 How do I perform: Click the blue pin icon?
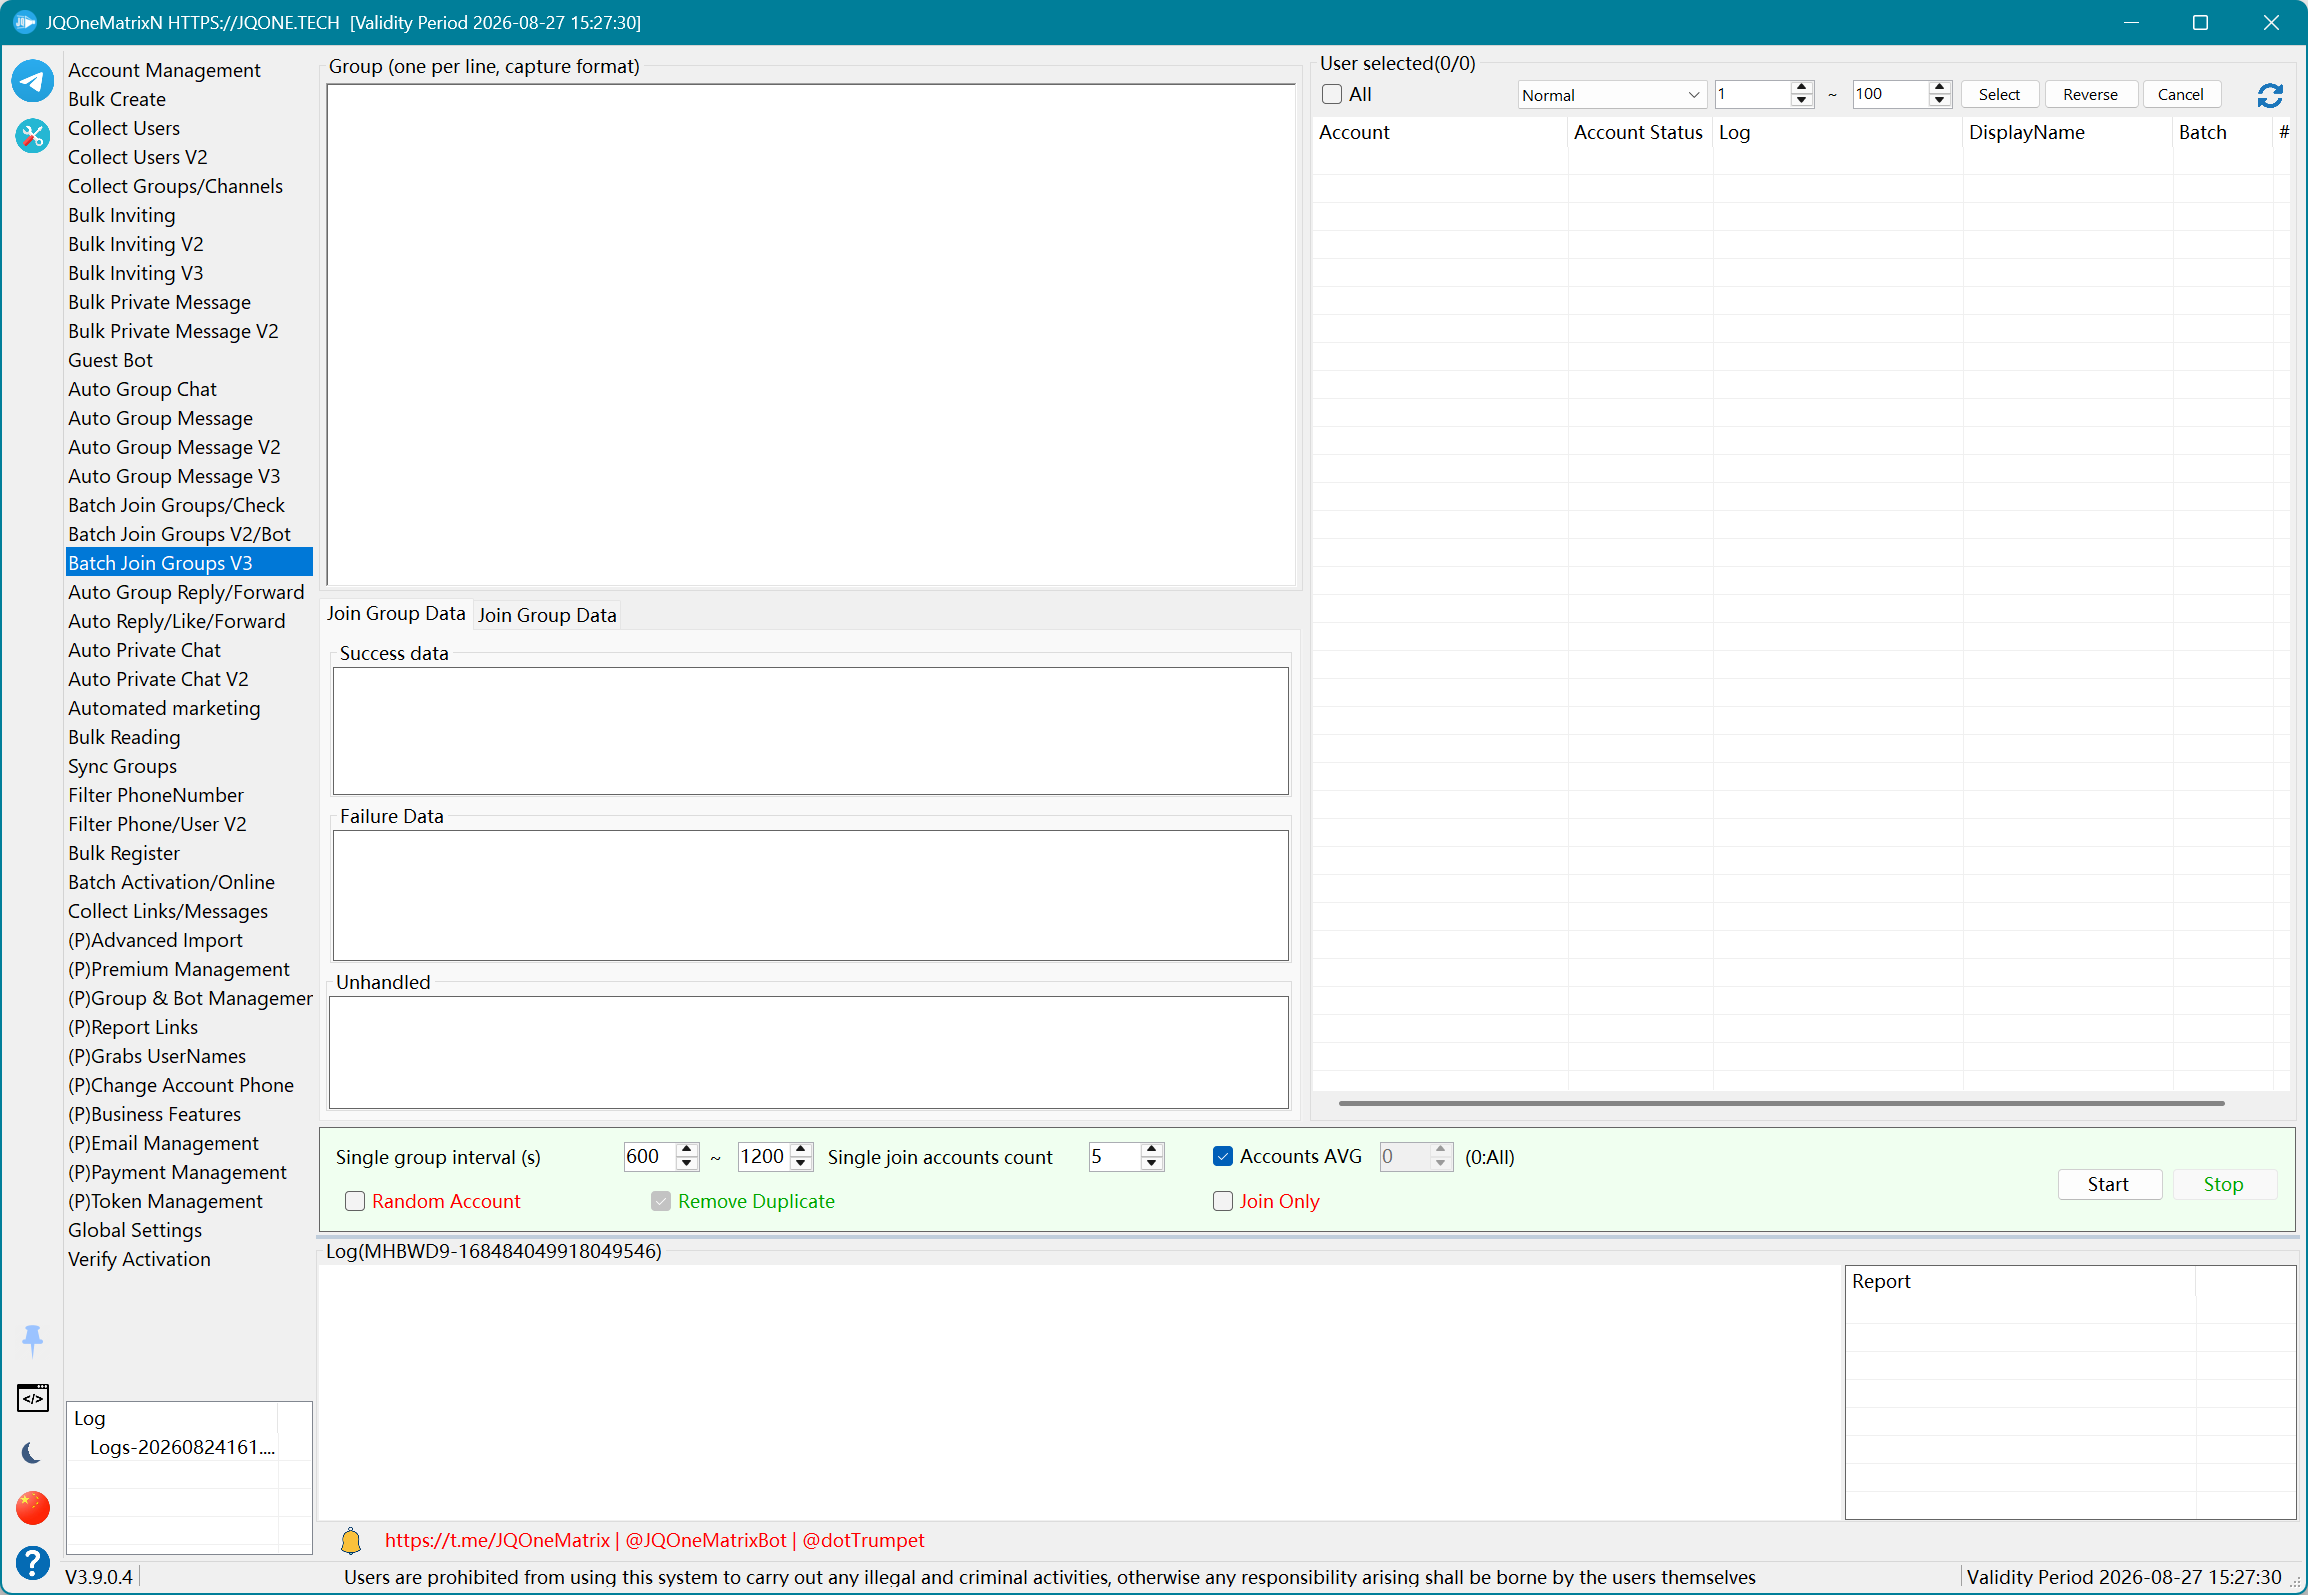tap(32, 1340)
